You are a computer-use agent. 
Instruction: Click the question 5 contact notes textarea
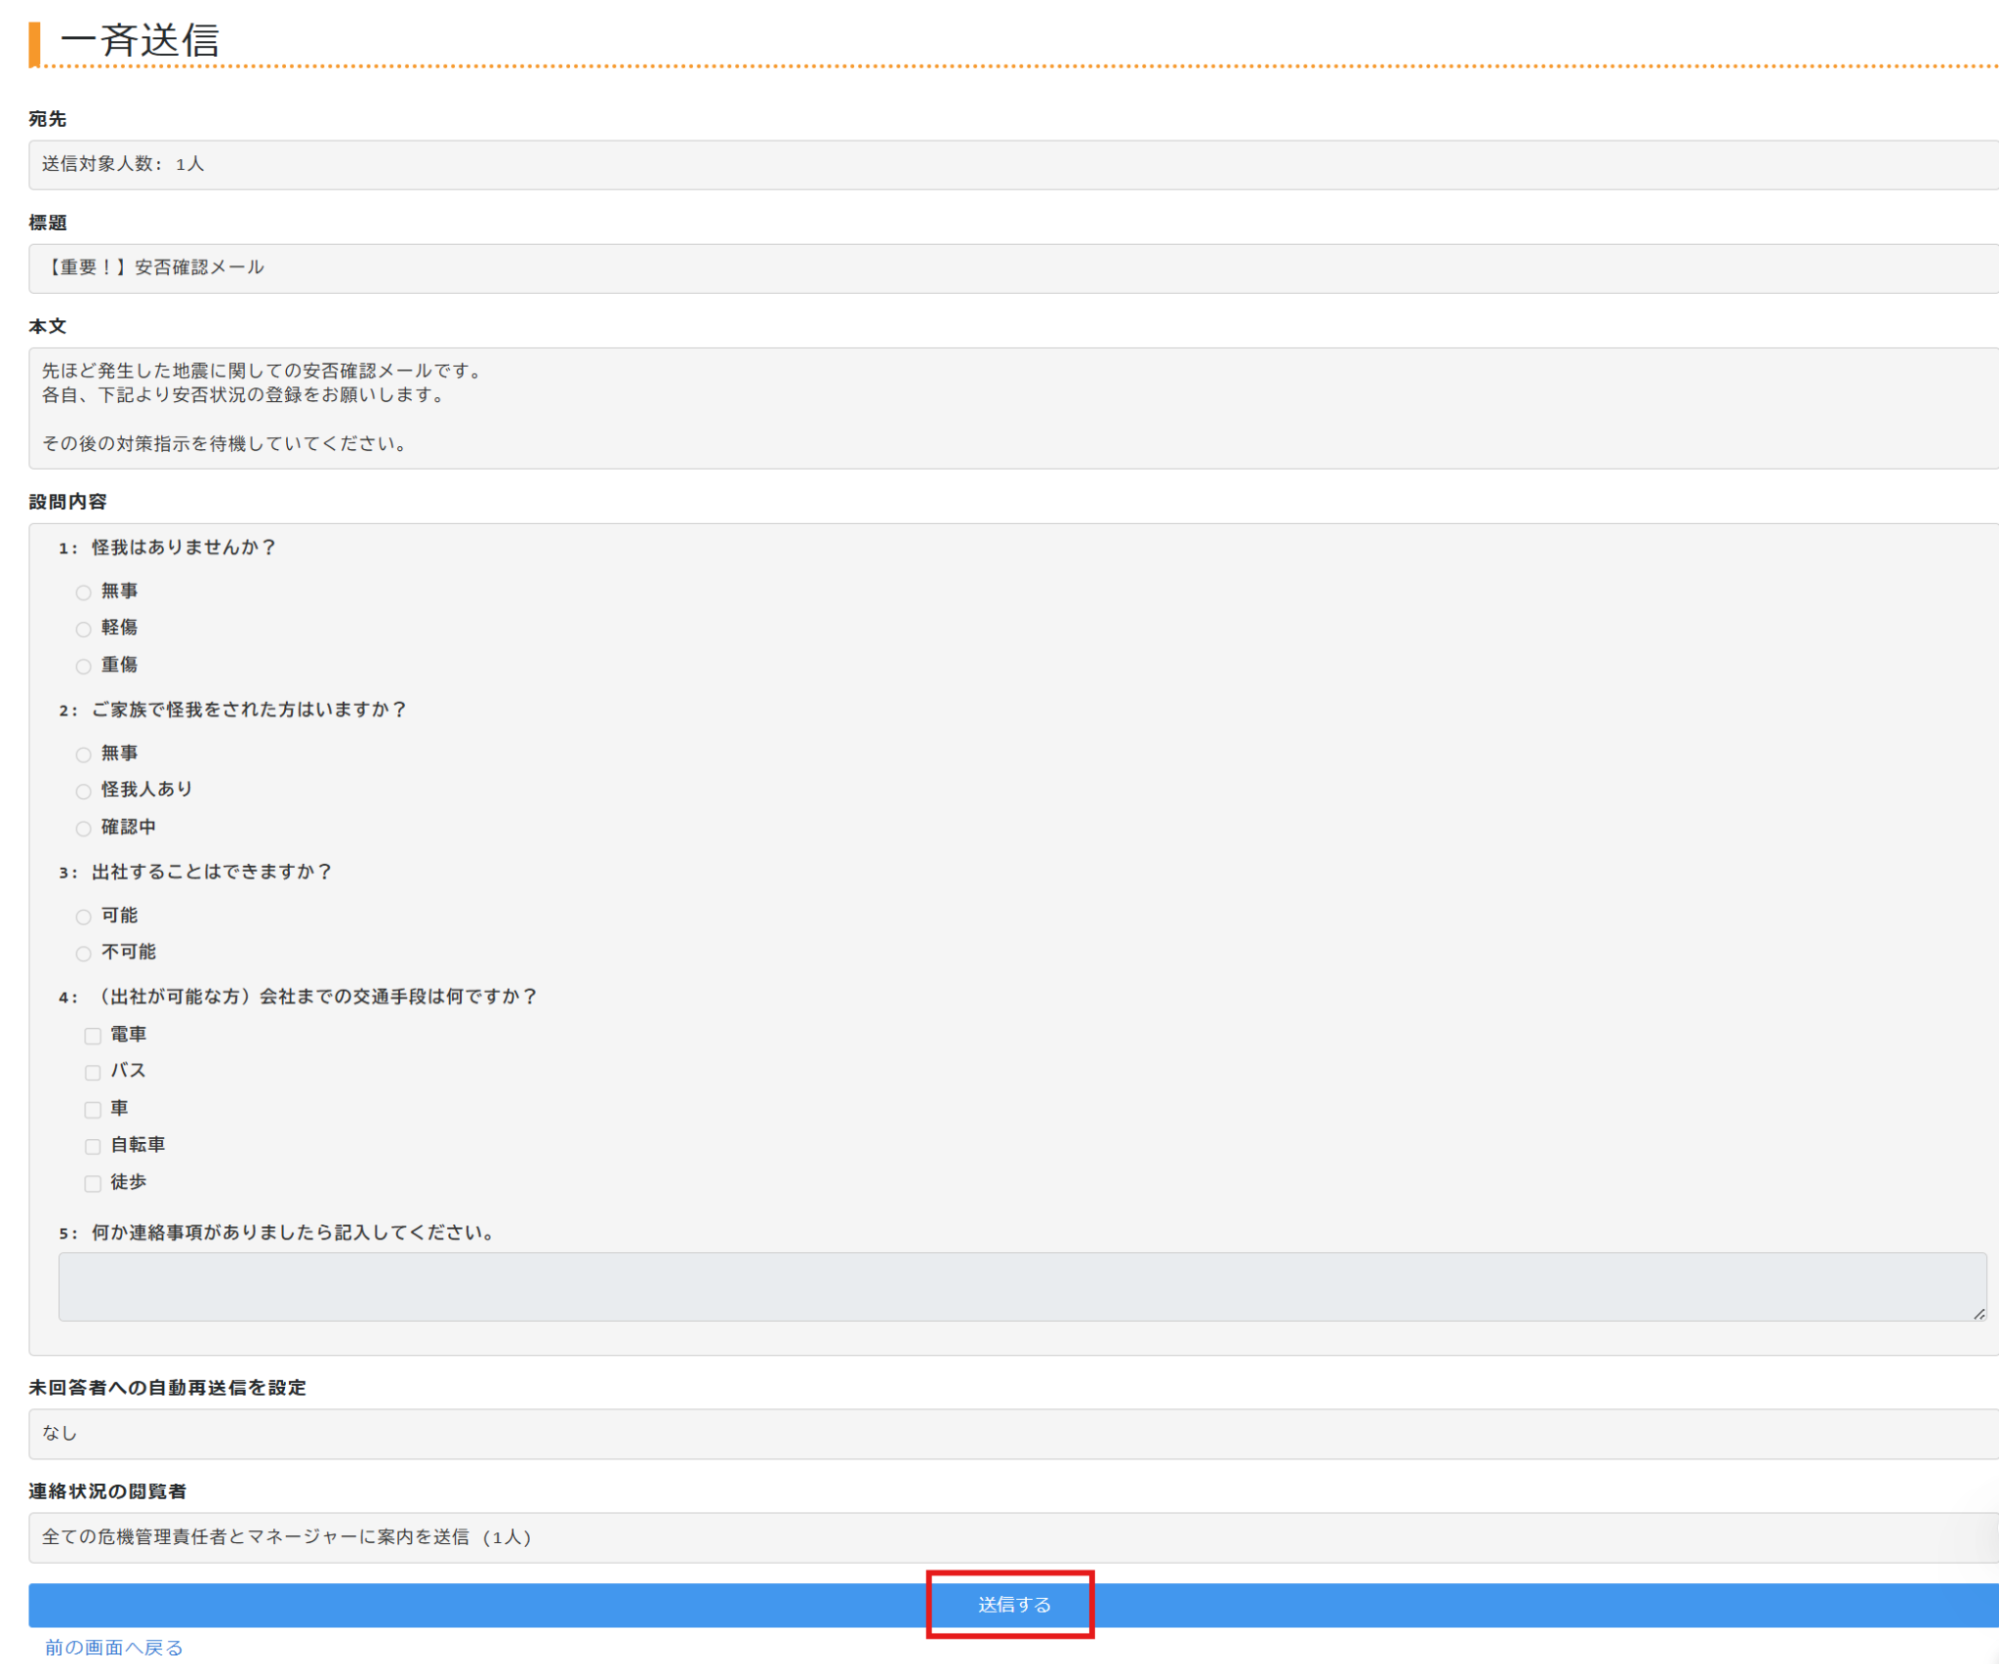pos(1020,1286)
